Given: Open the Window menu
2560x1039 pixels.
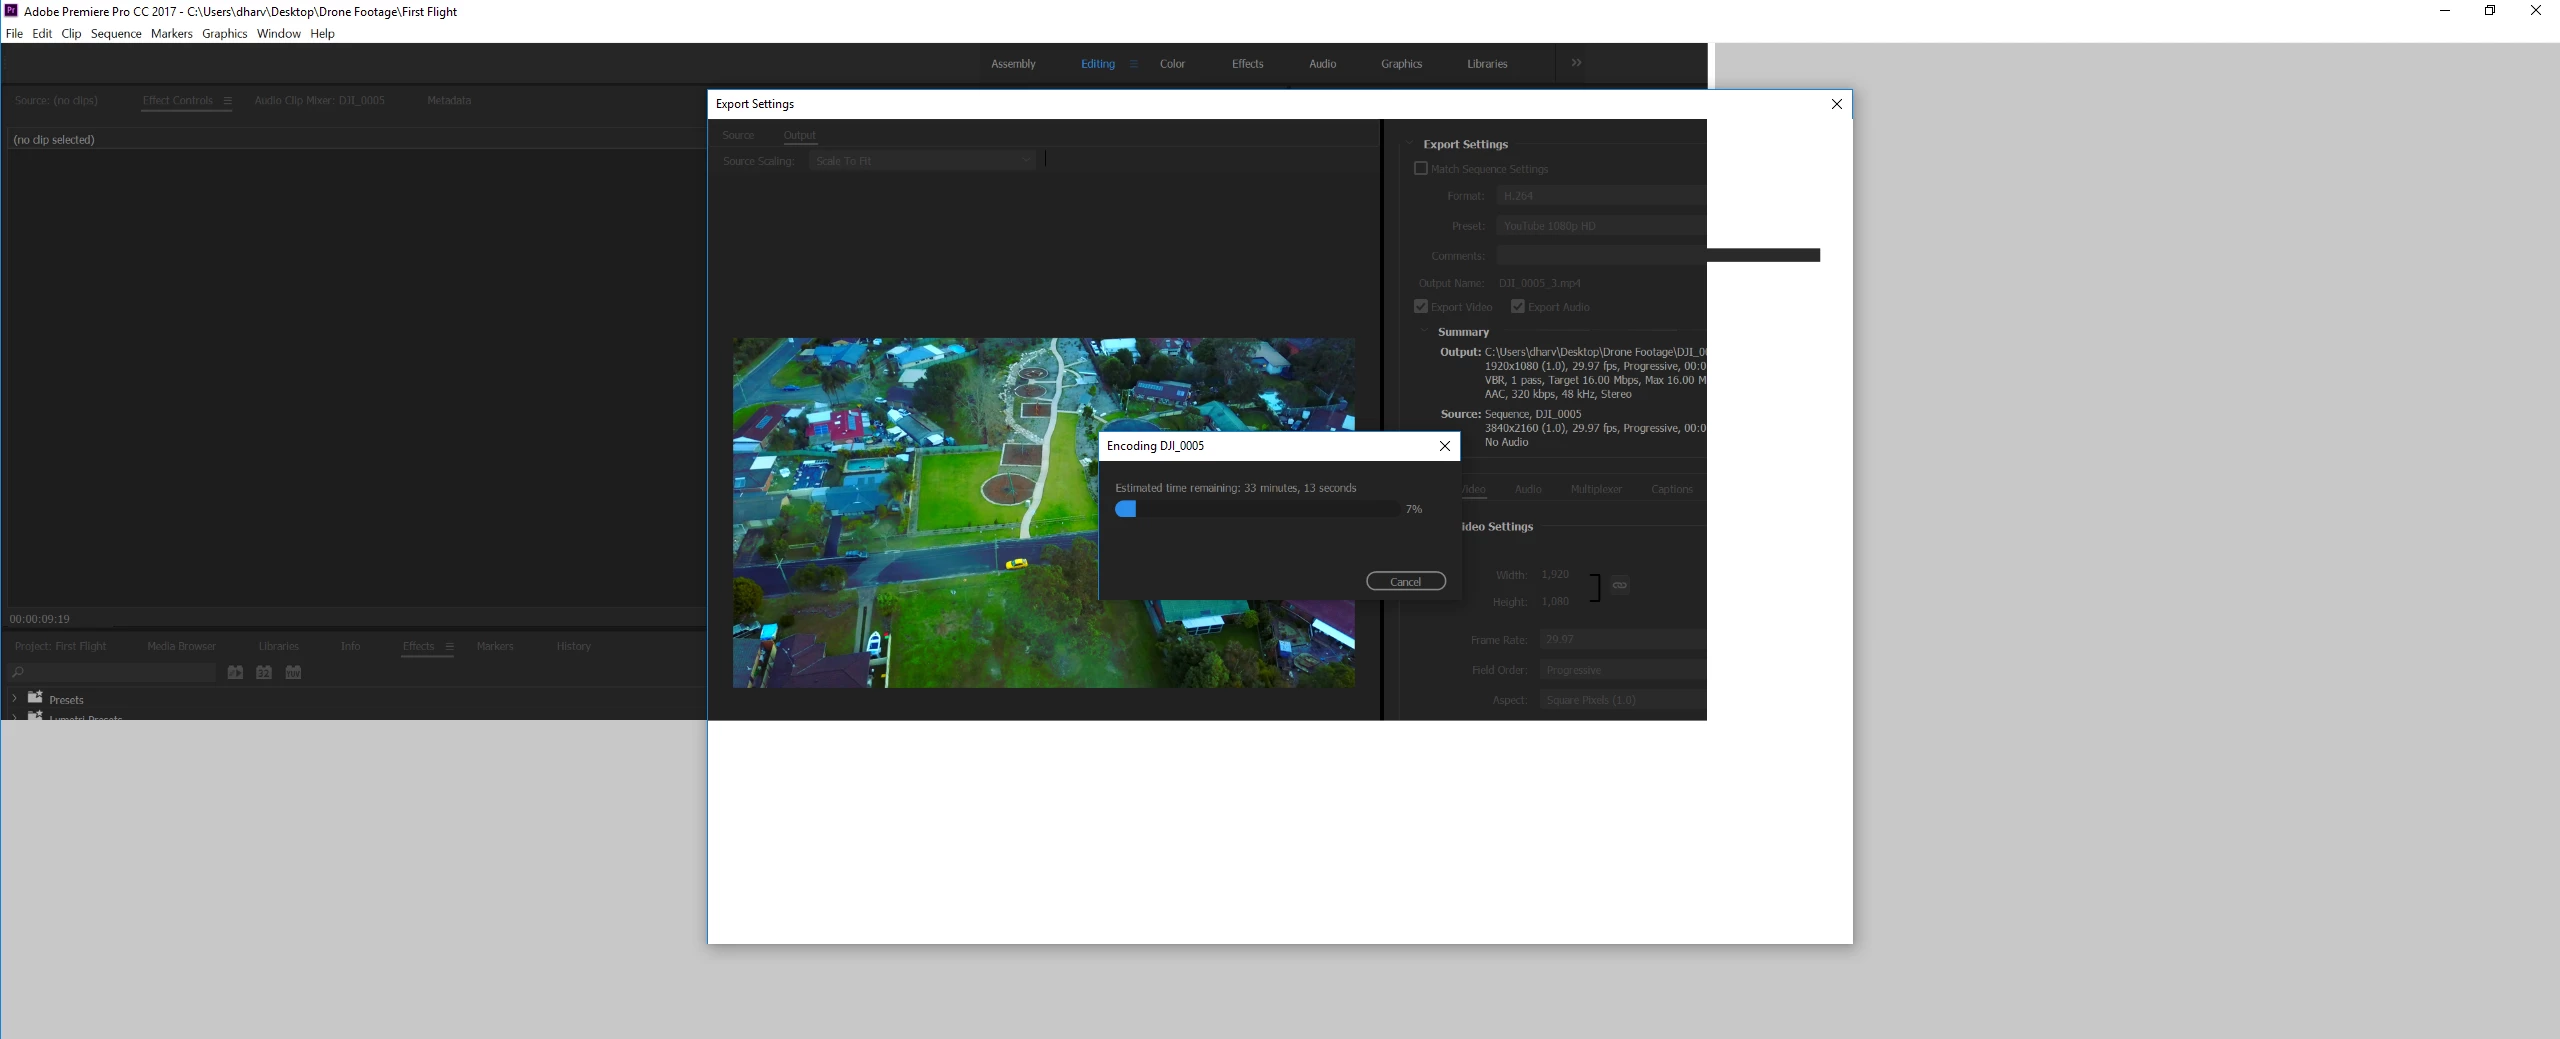Looking at the screenshot, I should (x=278, y=33).
